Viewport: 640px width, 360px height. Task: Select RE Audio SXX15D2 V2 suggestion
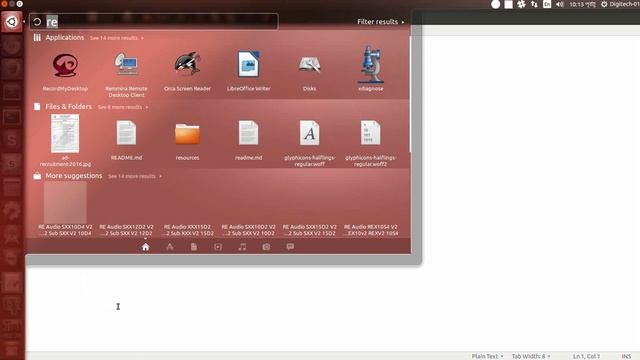pyautogui.click(x=309, y=230)
